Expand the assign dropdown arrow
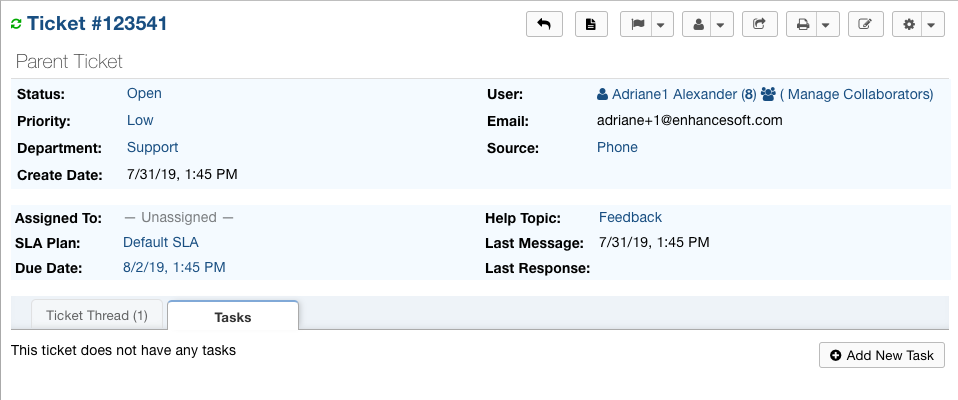 (723, 24)
